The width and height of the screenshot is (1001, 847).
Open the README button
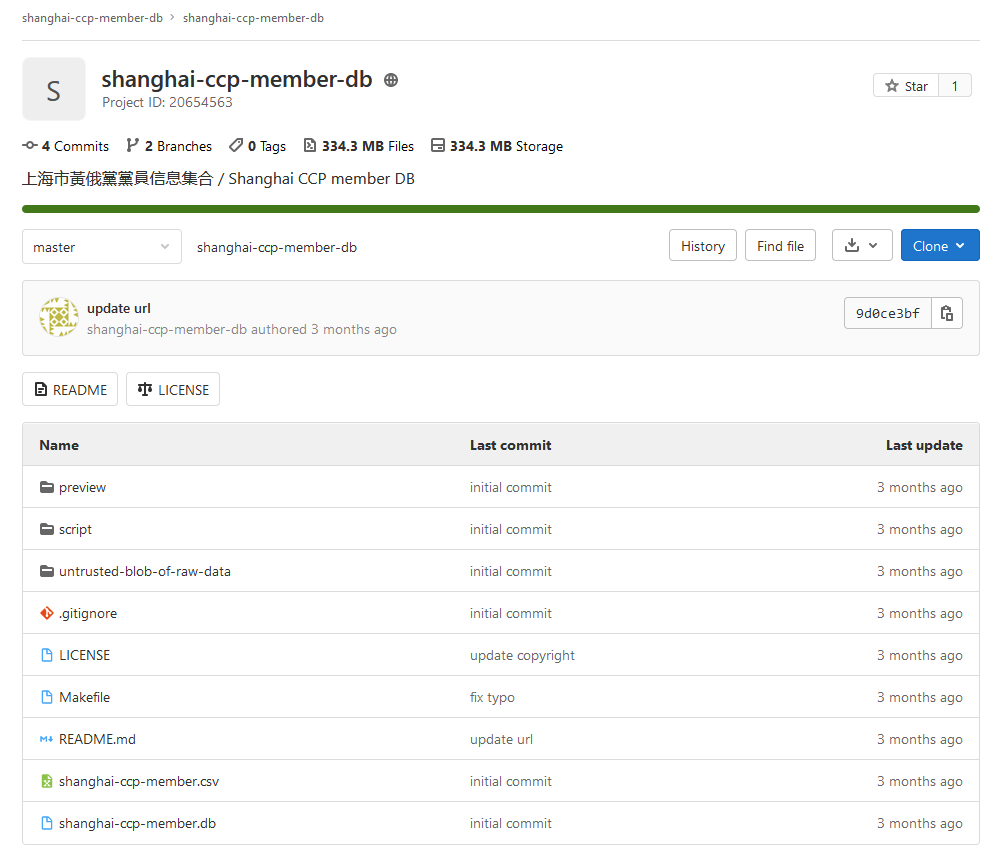point(70,389)
